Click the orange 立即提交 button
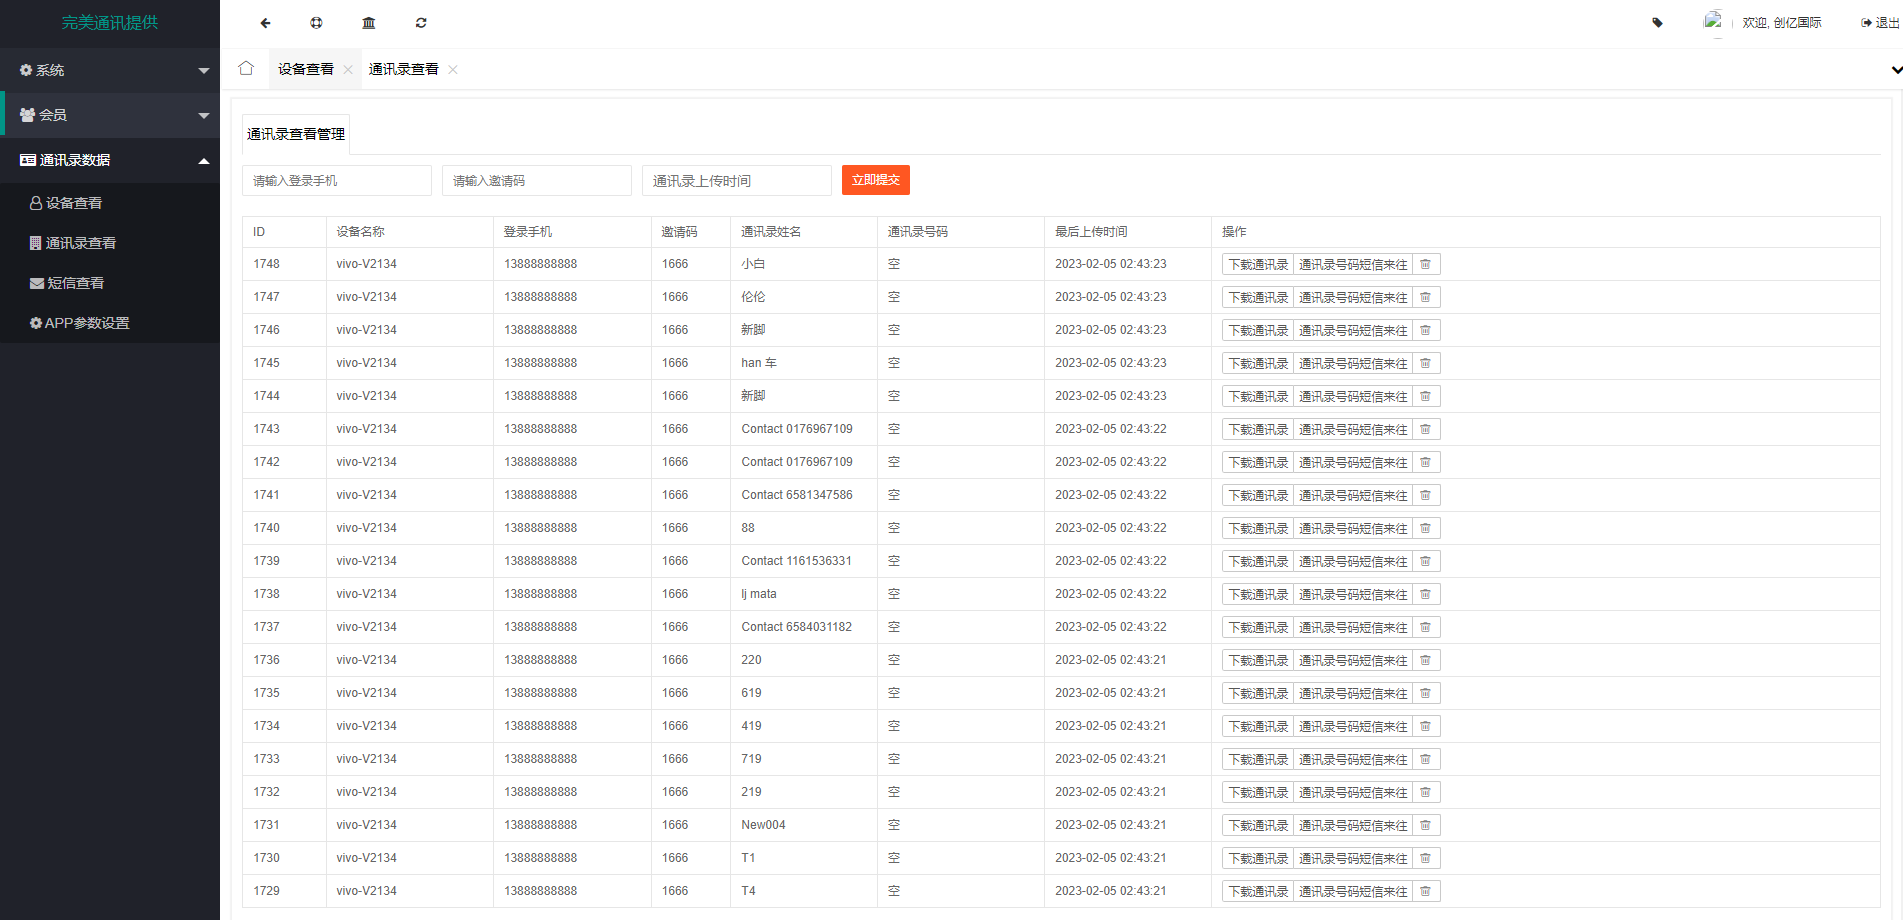Screen dimensions: 1903x920 875,180
